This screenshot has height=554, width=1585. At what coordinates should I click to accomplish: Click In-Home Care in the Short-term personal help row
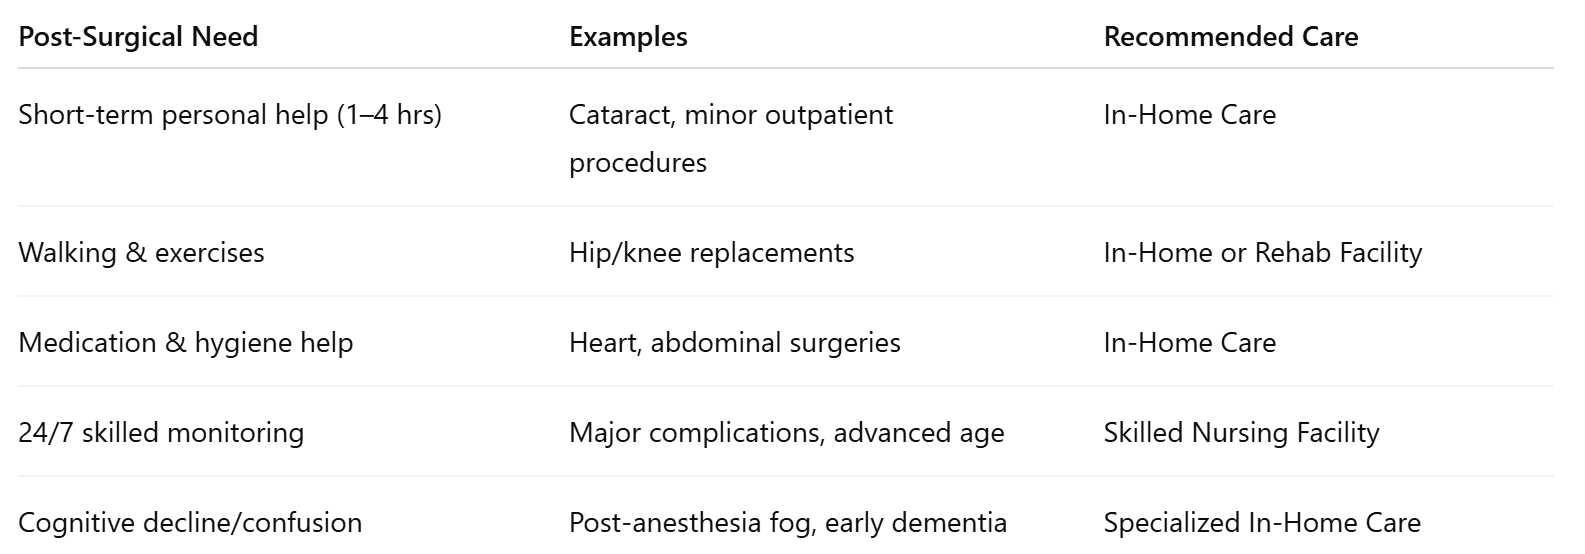tap(1189, 115)
